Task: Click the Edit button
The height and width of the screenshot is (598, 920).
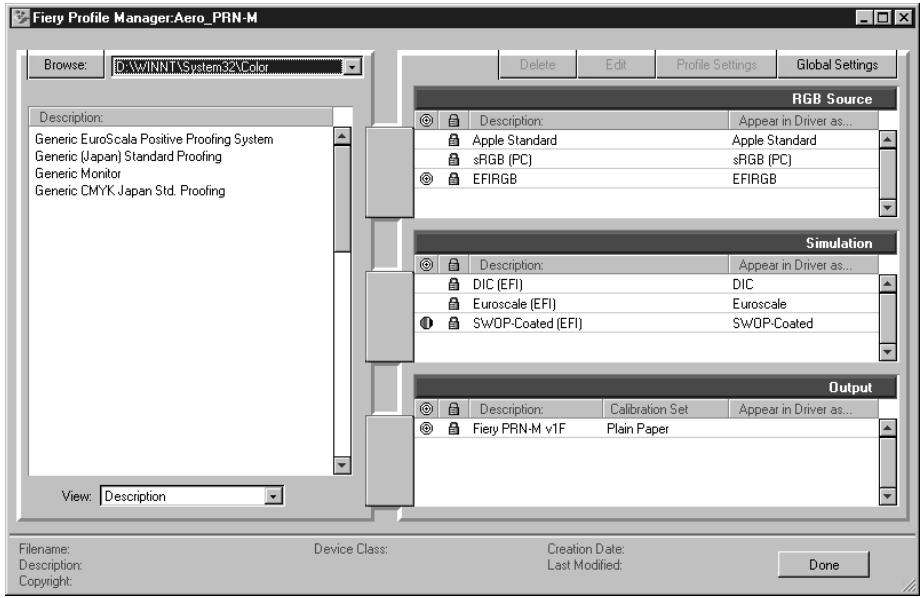Action: tap(616, 65)
